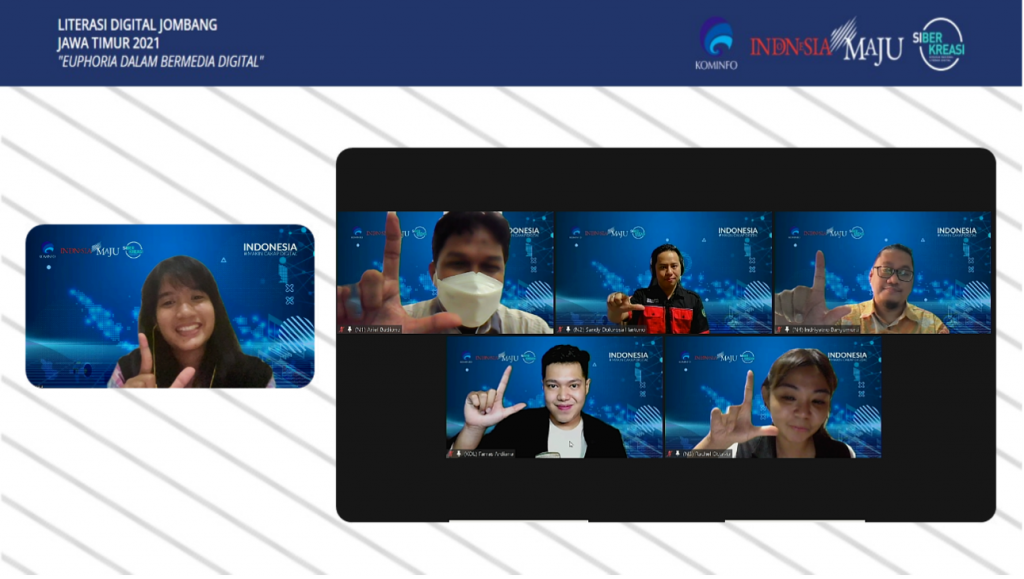Select the KOL participant video tile

click(554, 397)
